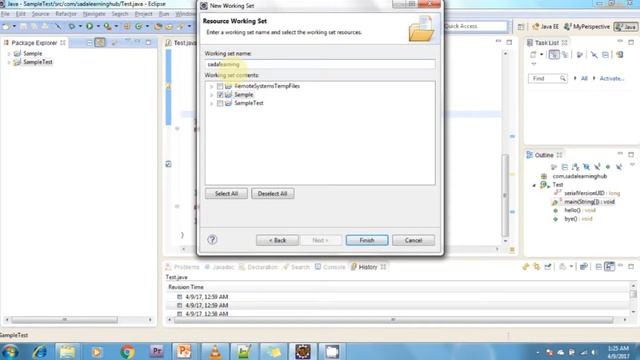Check the RemoteSystemsTempFiles checkbox
The width and height of the screenshot is (640, 360).
pos(220,86)
